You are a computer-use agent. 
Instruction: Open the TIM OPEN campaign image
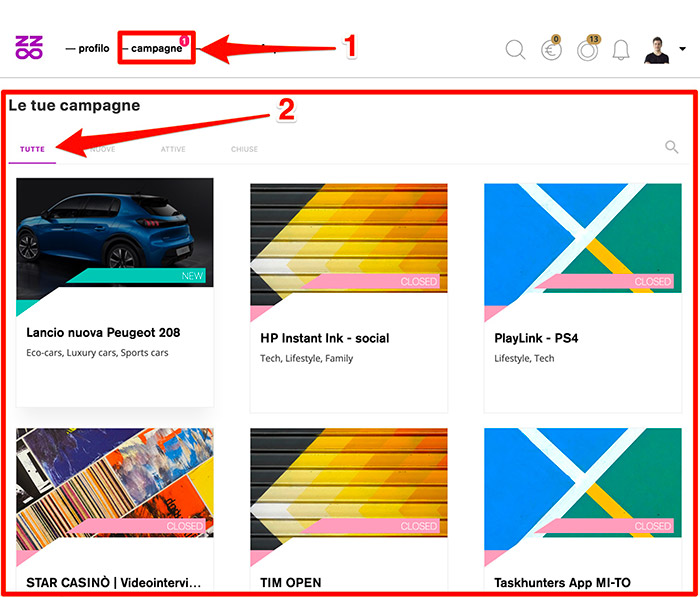pyautogui.click(x=349, y=483)
